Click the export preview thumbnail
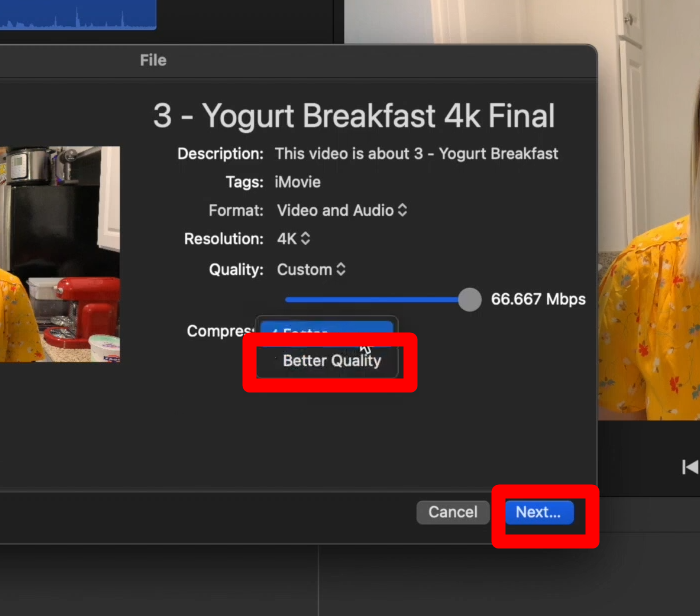 click(x=60, y=254)
